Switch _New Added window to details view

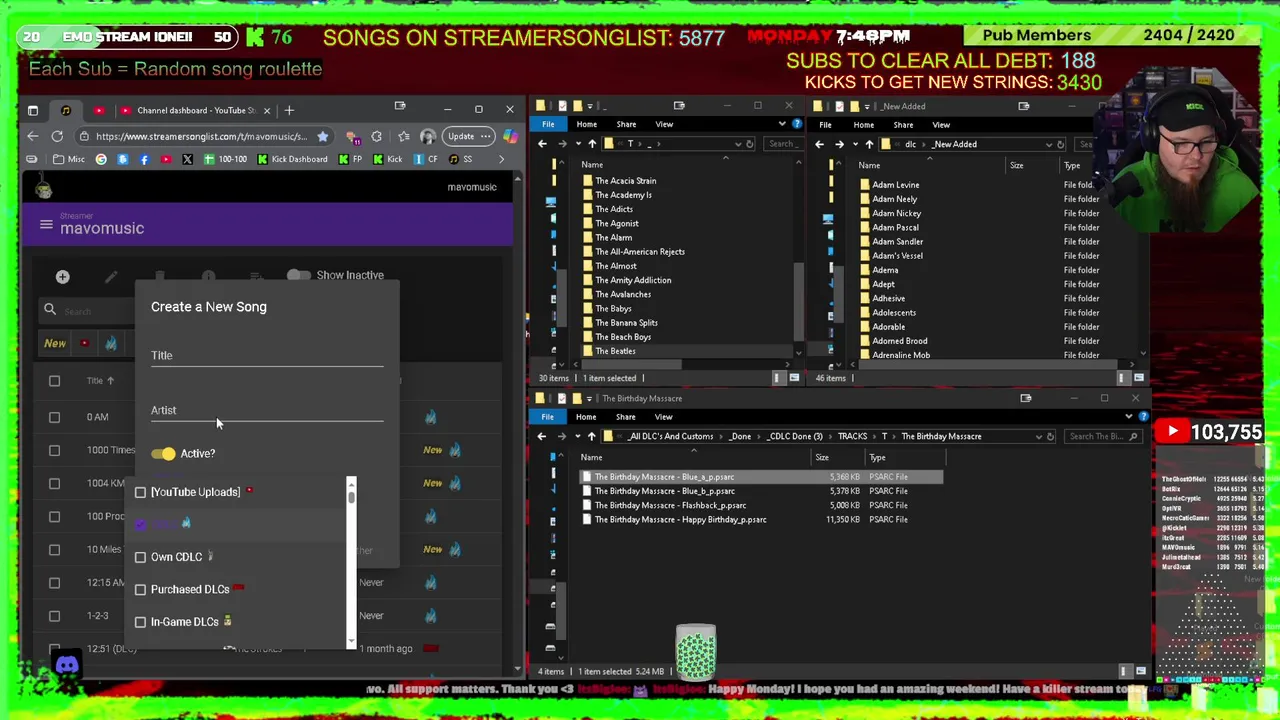1123,378
